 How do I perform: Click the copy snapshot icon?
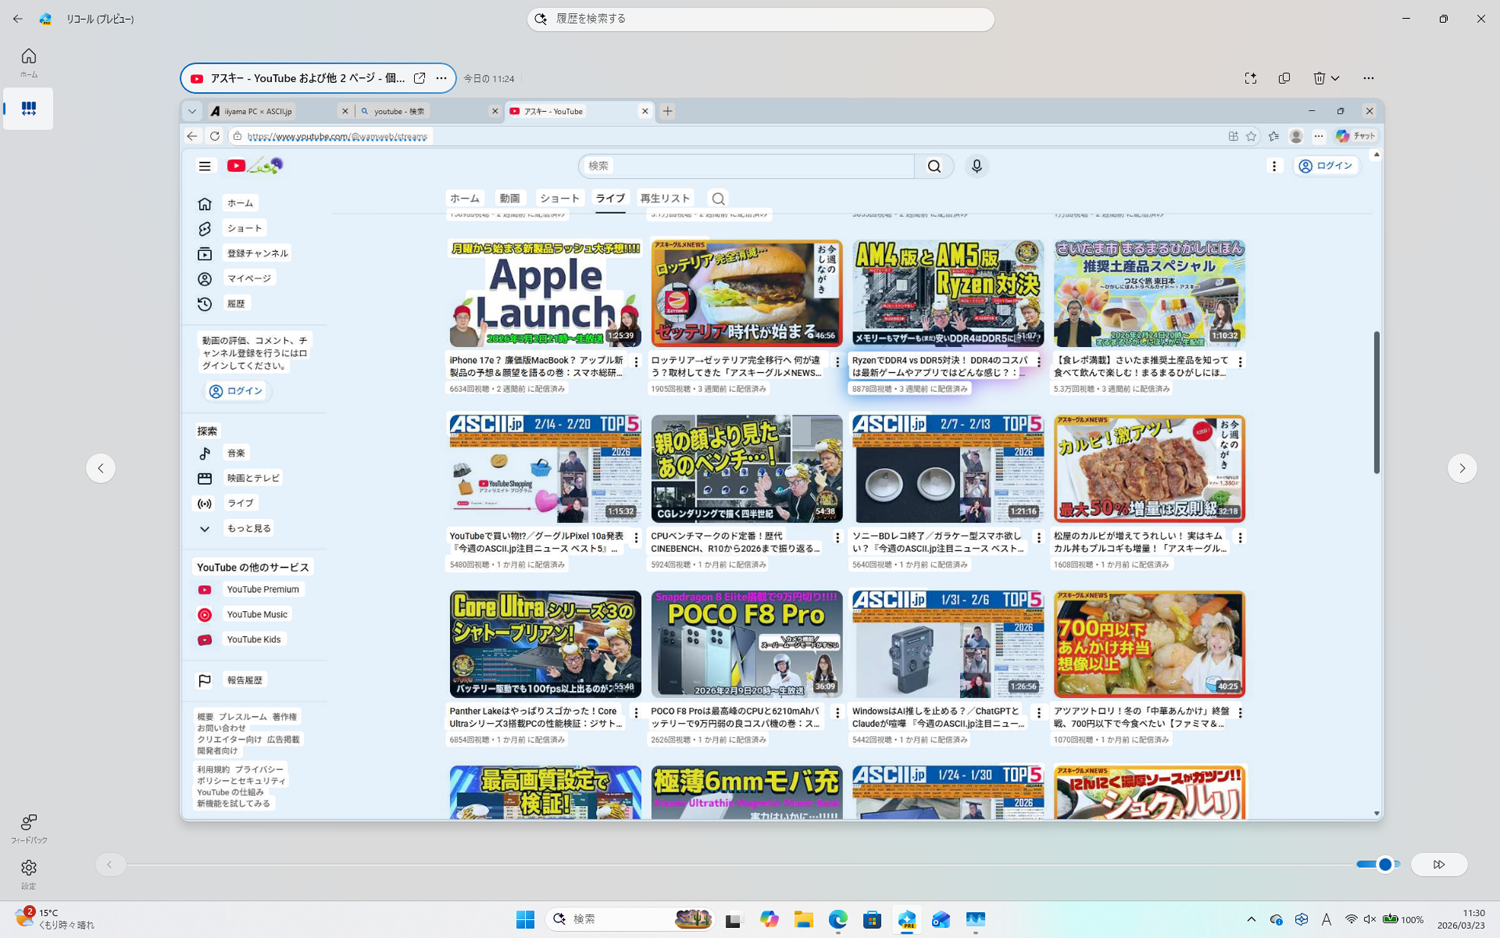coord(1284,78)
